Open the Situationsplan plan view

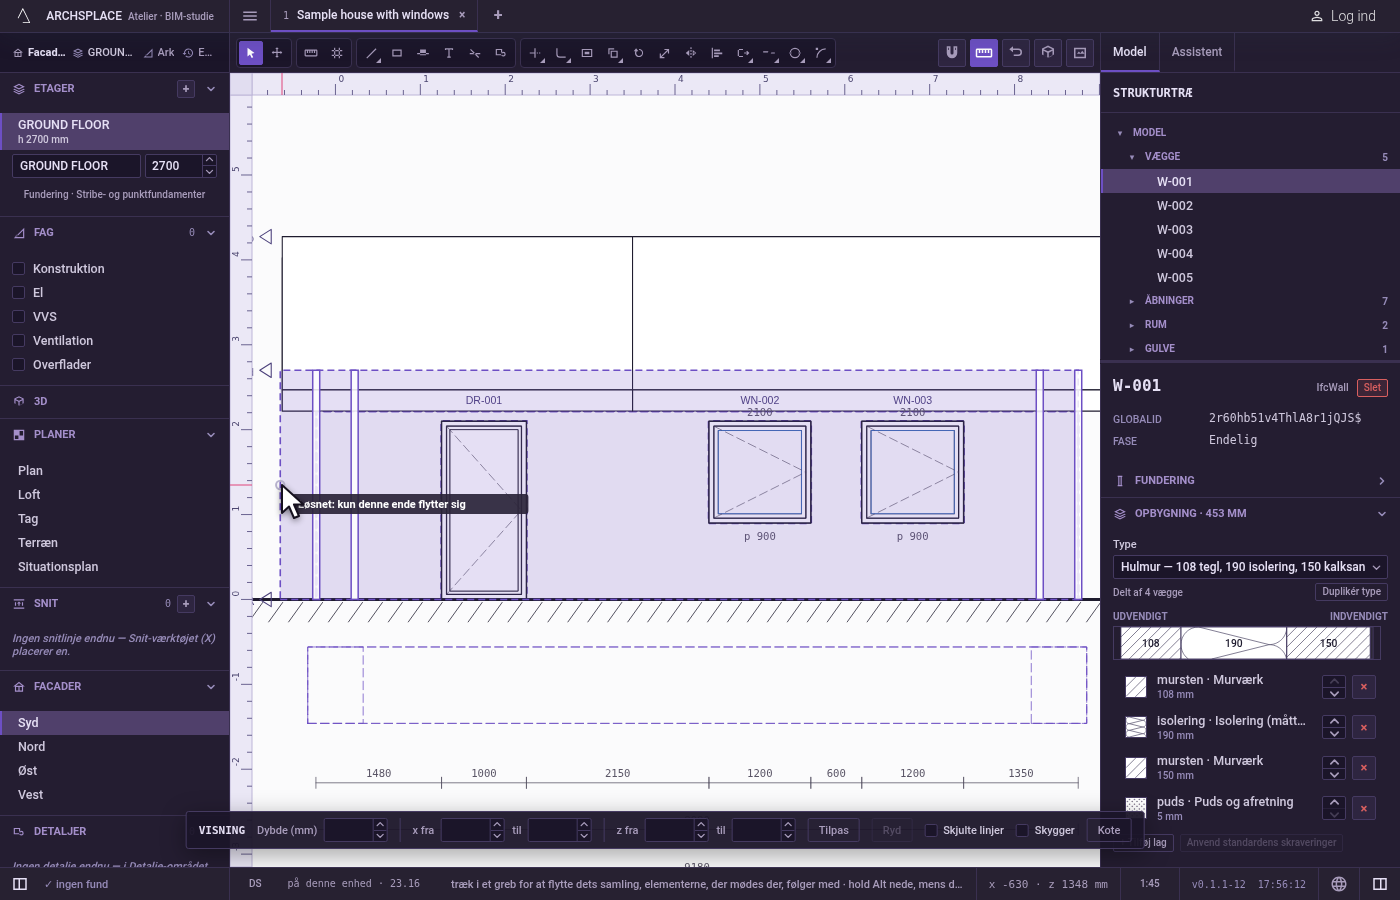coord(115,567)
